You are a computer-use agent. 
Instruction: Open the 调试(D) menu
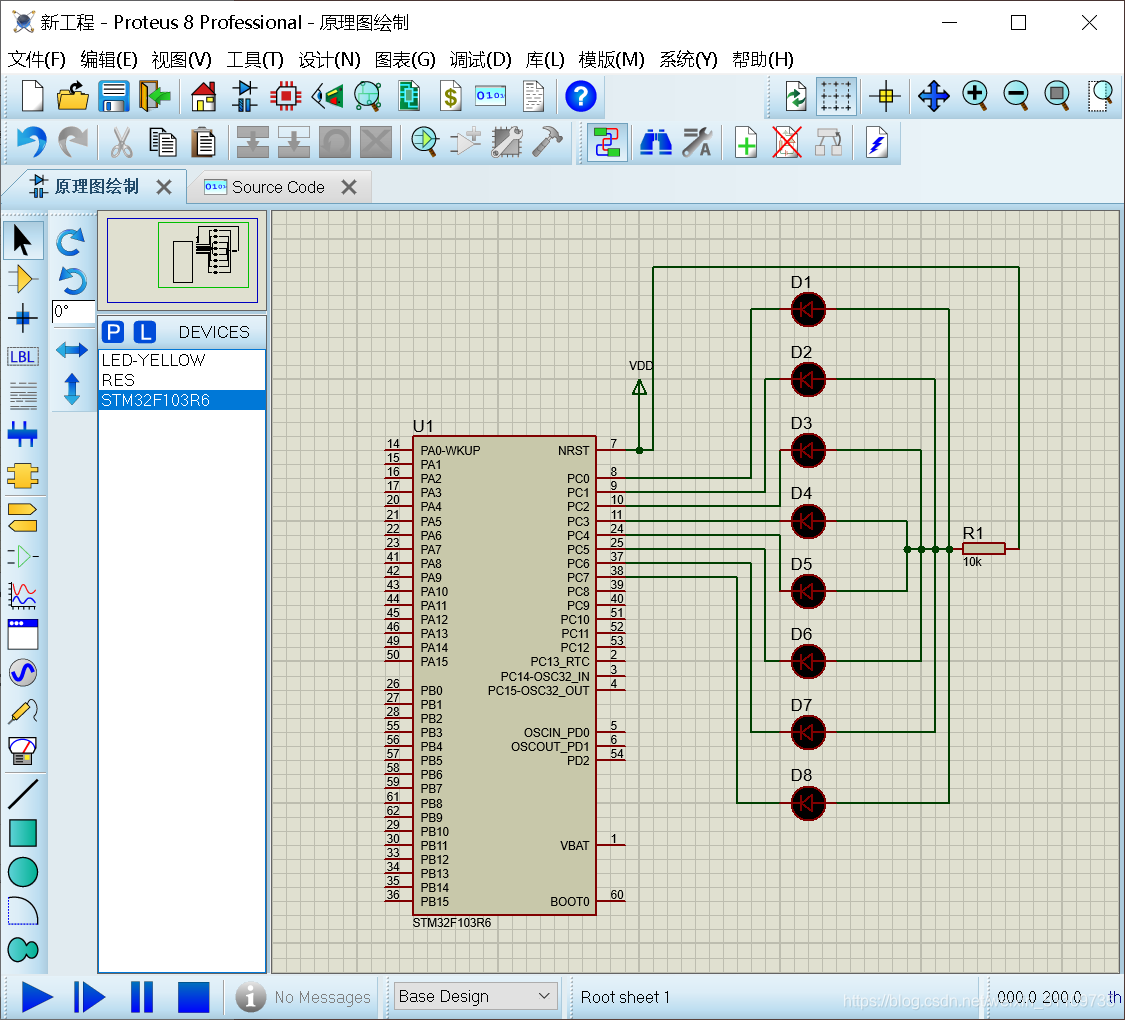[480, 60]
